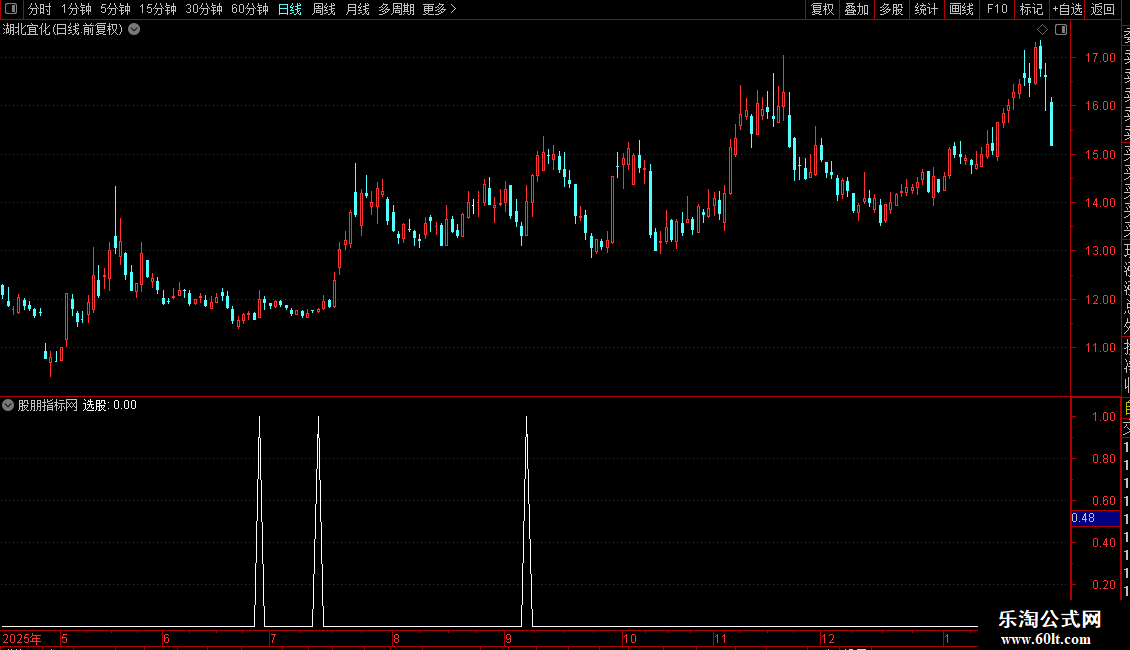
Task: Click the diamond icon above the chart
Action: [1042, 30]
